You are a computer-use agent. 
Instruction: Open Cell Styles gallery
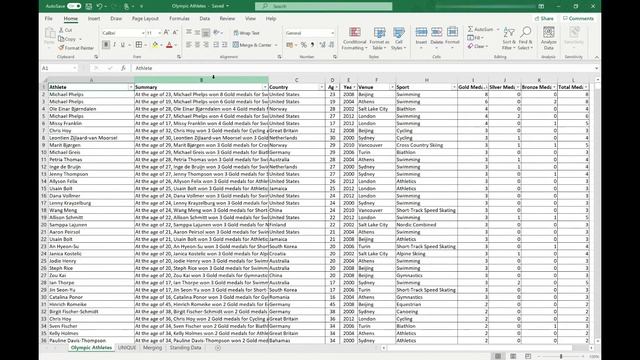[x=398, y=39]
